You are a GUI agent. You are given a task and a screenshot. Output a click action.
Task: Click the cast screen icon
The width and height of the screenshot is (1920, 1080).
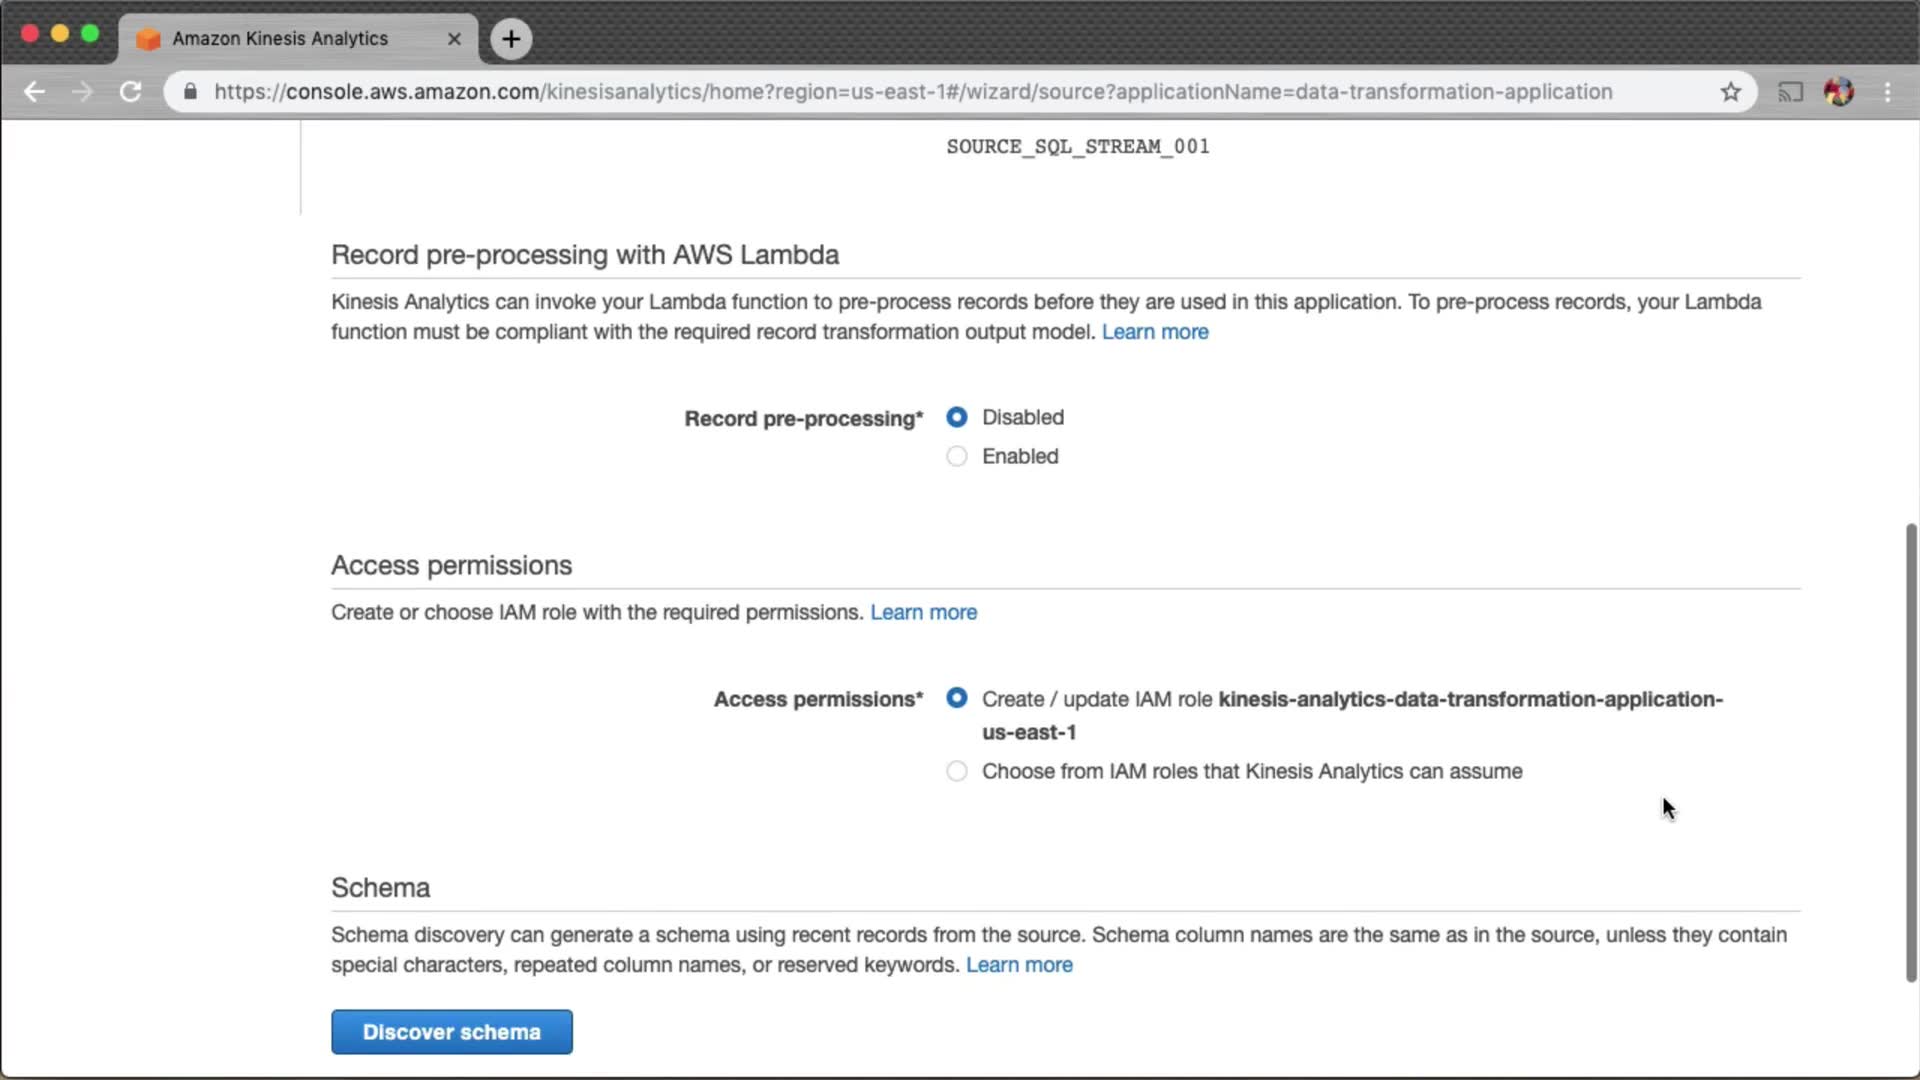[1790, 92]
